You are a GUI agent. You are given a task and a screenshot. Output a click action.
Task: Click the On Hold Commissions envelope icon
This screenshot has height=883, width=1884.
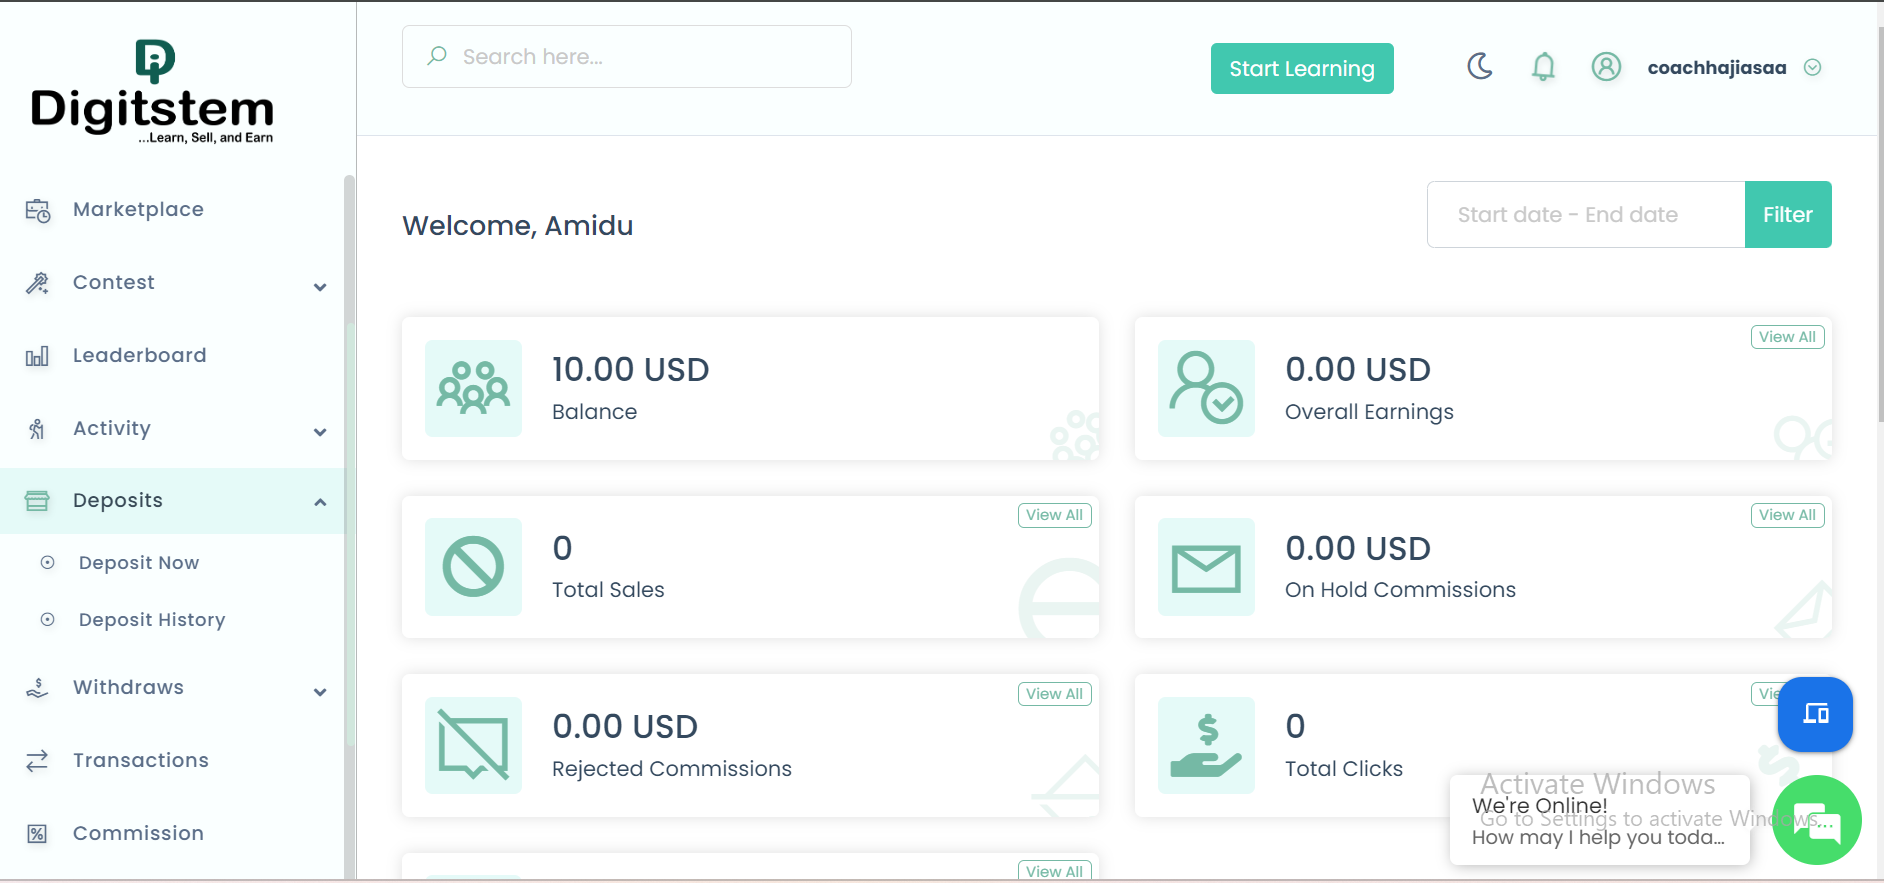pos(1206,567)
